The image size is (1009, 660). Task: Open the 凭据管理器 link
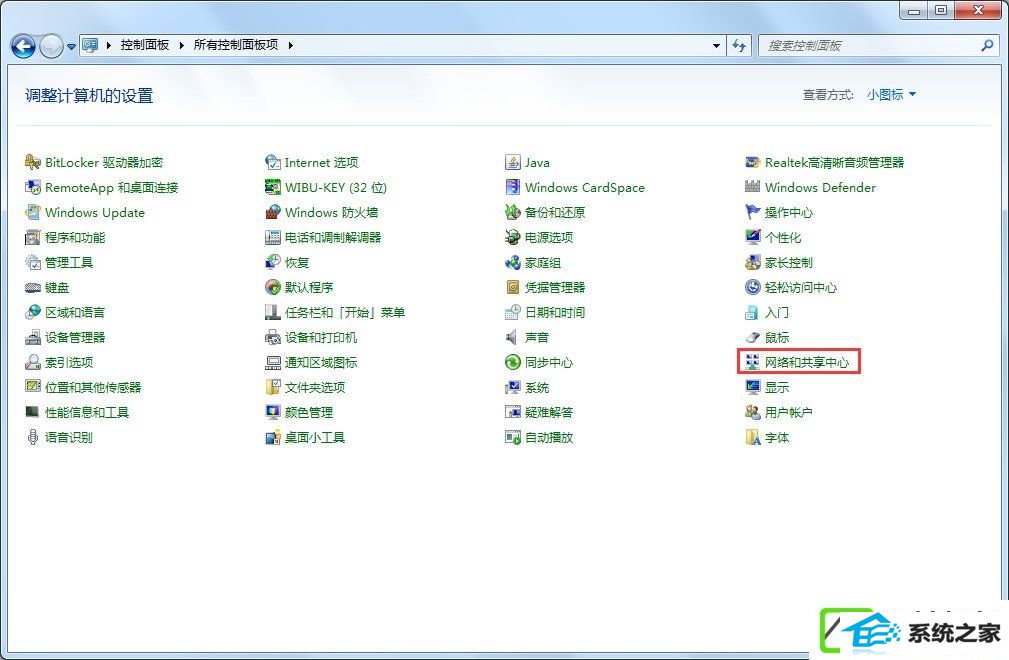tap(555, 288)
